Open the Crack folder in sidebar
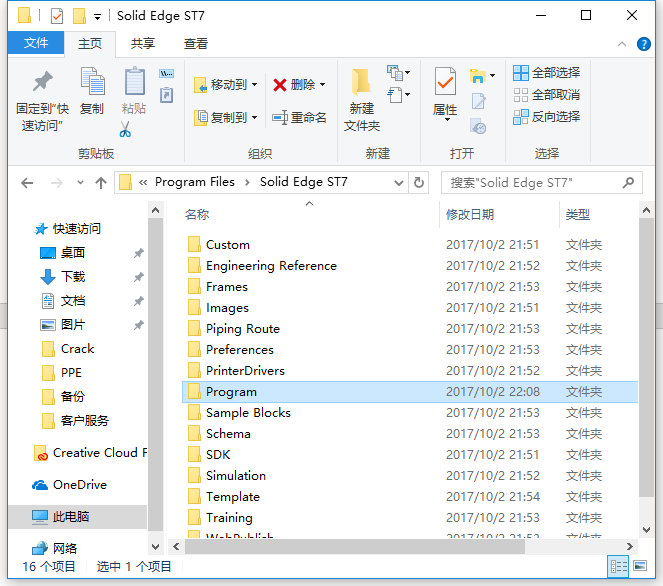This screenshot has width=663, height=586. point(68,349)
